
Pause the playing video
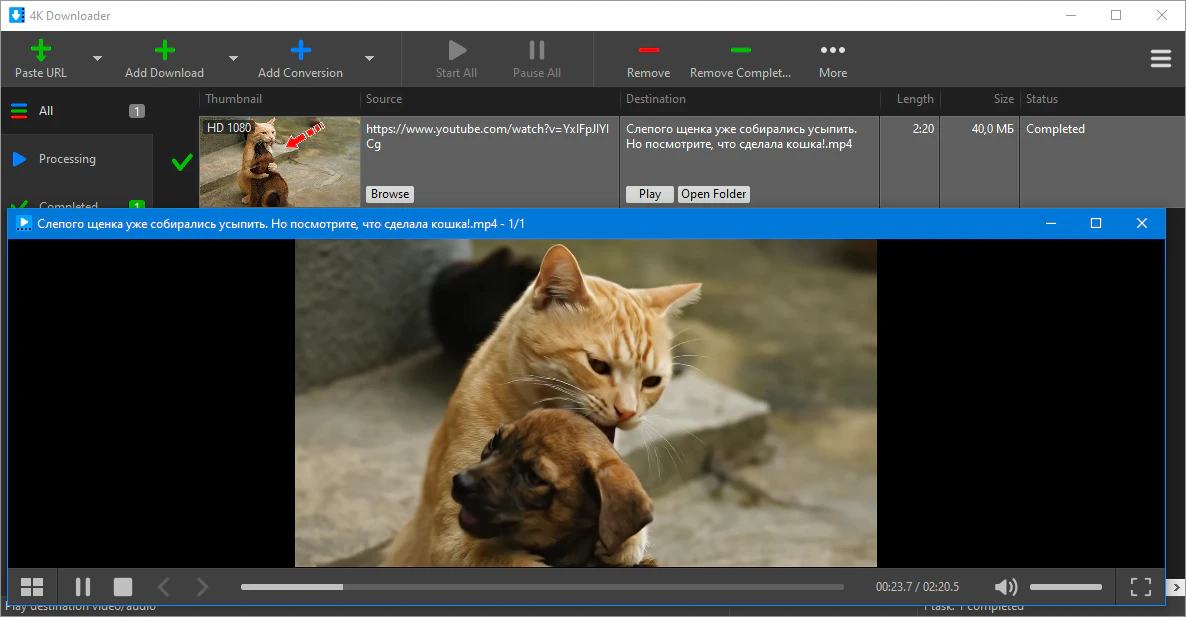pos(83,587)
